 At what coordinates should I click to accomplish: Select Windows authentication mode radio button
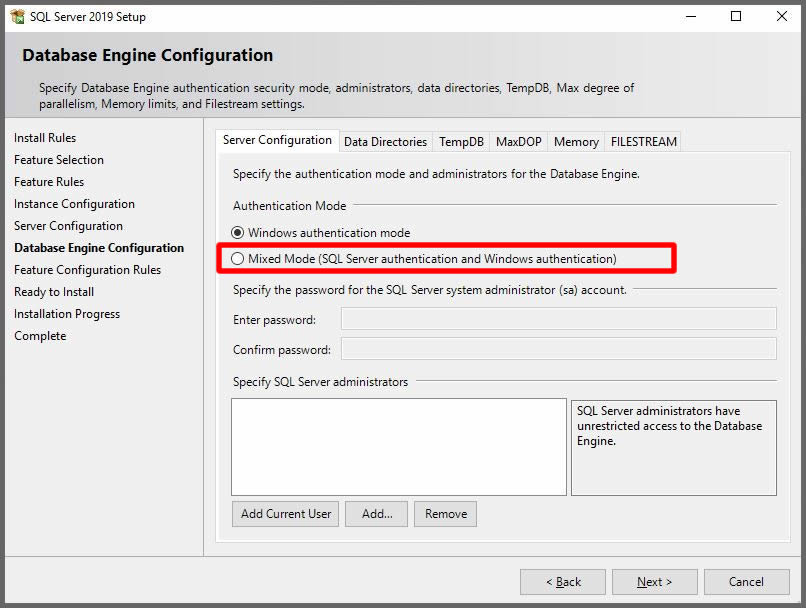[x=238, y=233]
